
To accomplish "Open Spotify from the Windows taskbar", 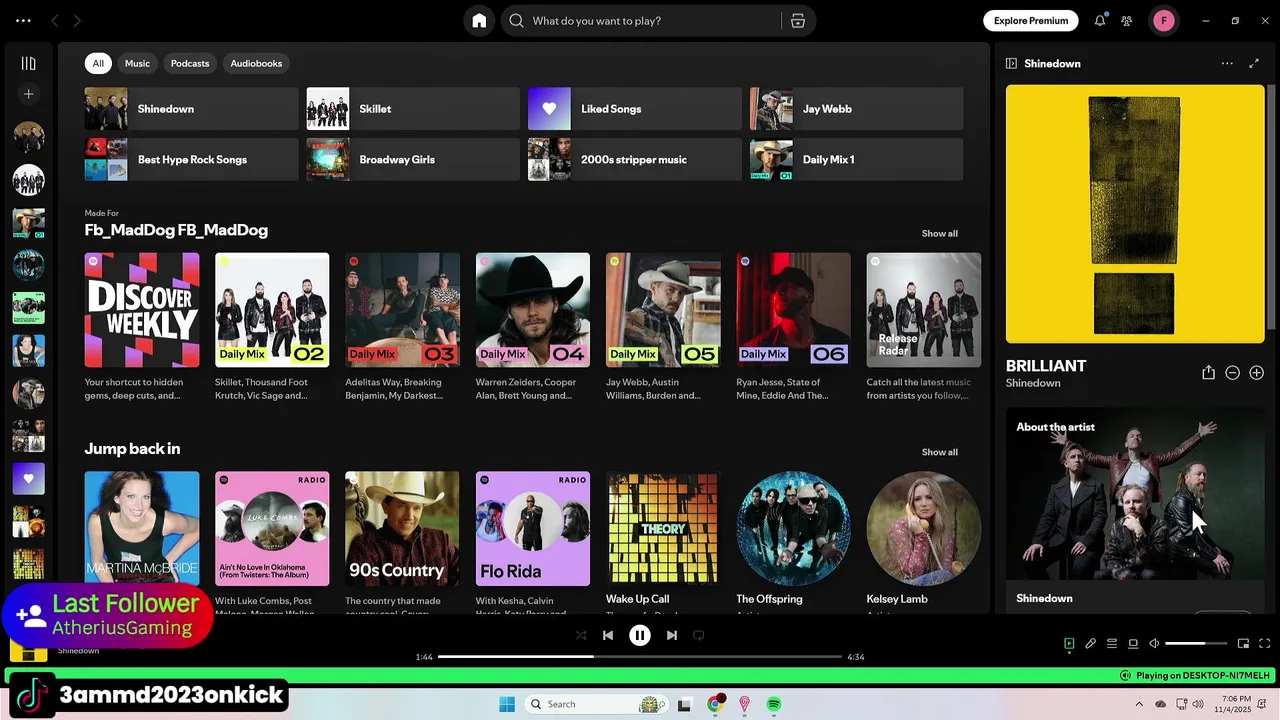I will [x=774, y=704].
